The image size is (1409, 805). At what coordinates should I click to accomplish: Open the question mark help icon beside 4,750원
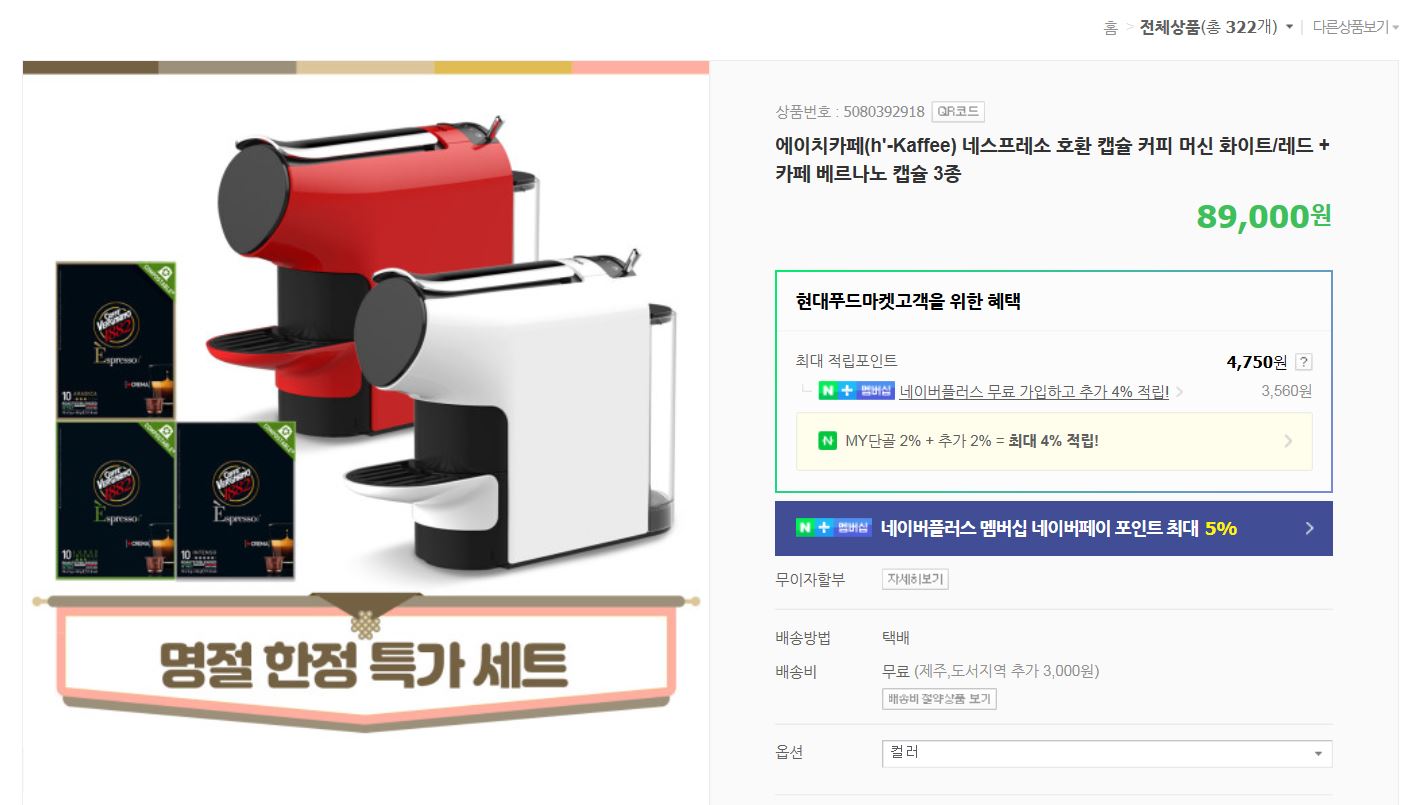pyautogui.click(x=1303, y=362)
